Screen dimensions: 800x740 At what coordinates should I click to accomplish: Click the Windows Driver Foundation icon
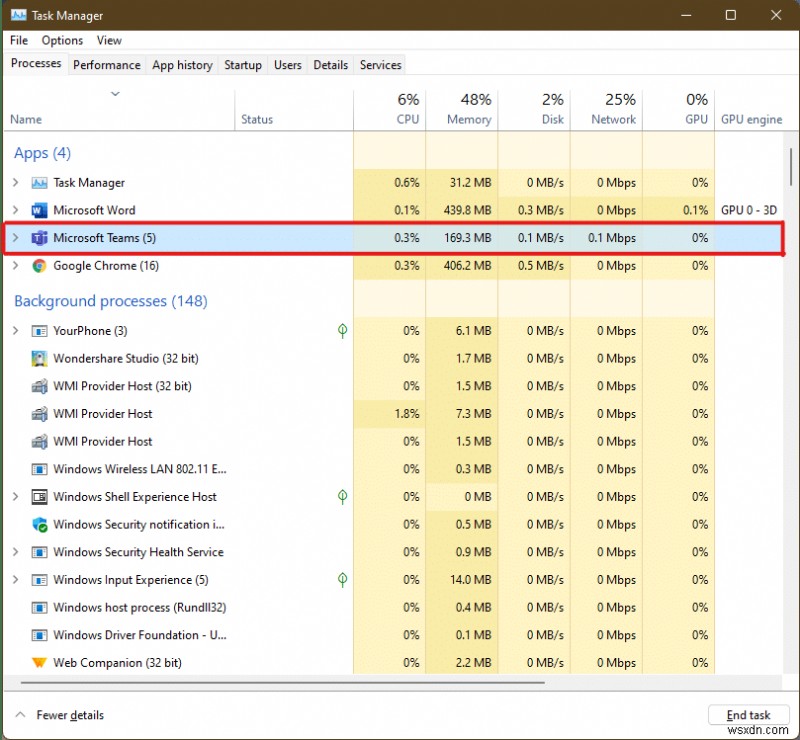(x=39, y=635)
